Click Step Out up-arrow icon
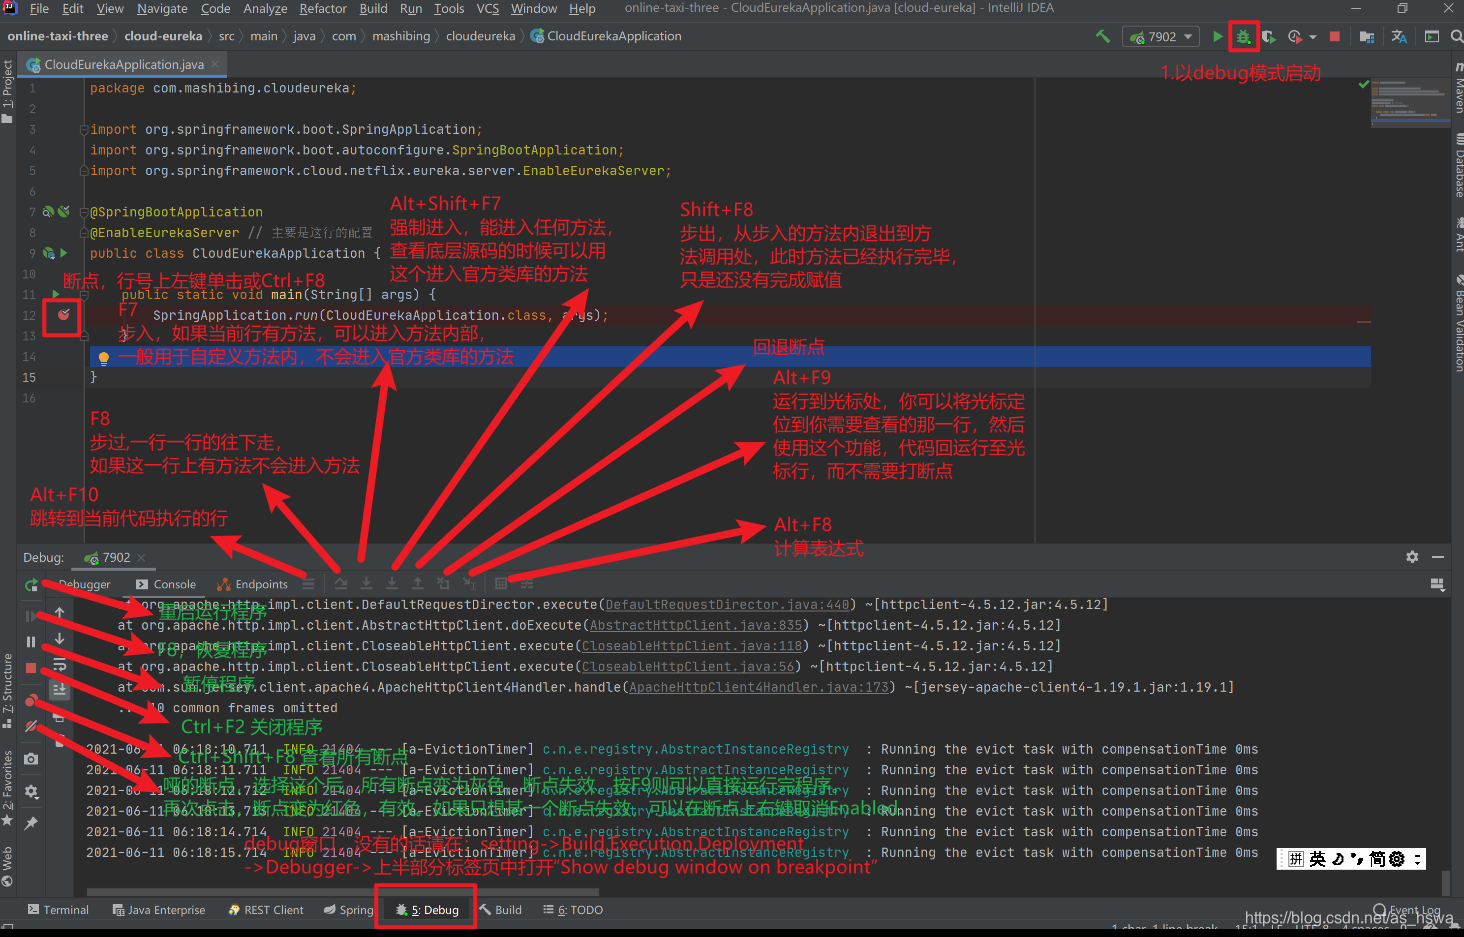1464x937 pixels. (417, 584)
